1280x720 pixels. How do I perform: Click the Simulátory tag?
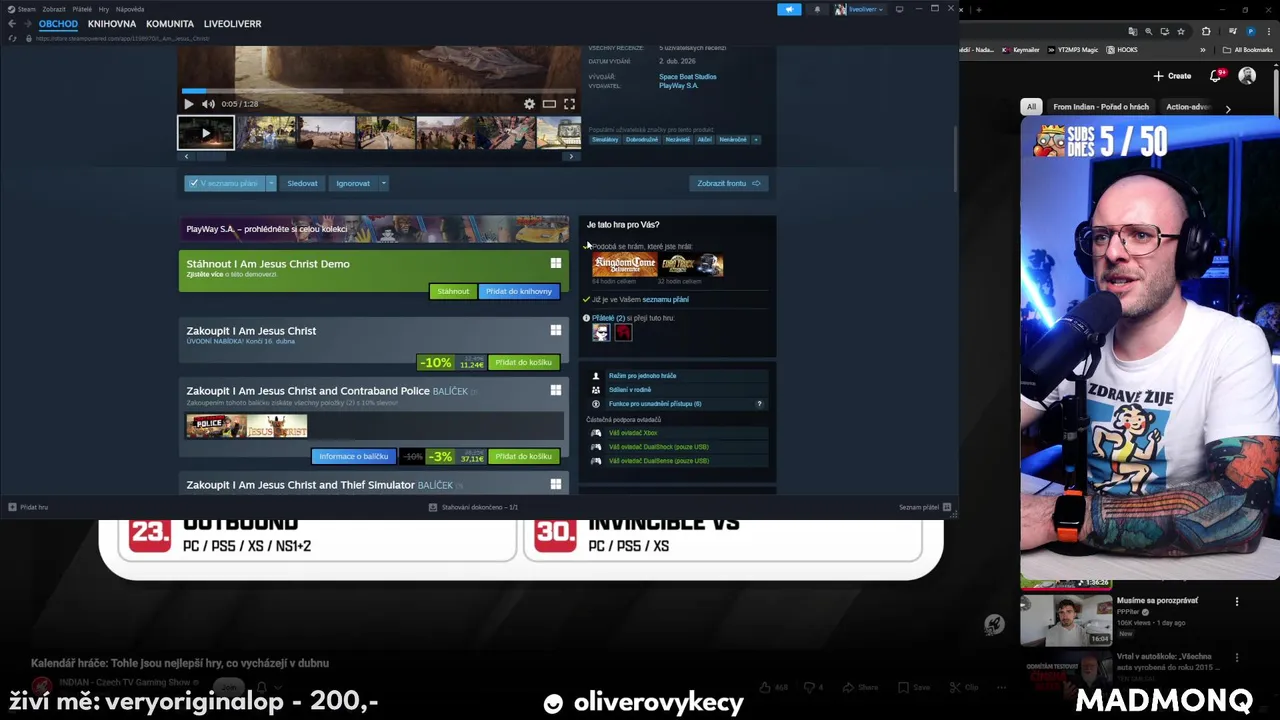pos(605,140)
